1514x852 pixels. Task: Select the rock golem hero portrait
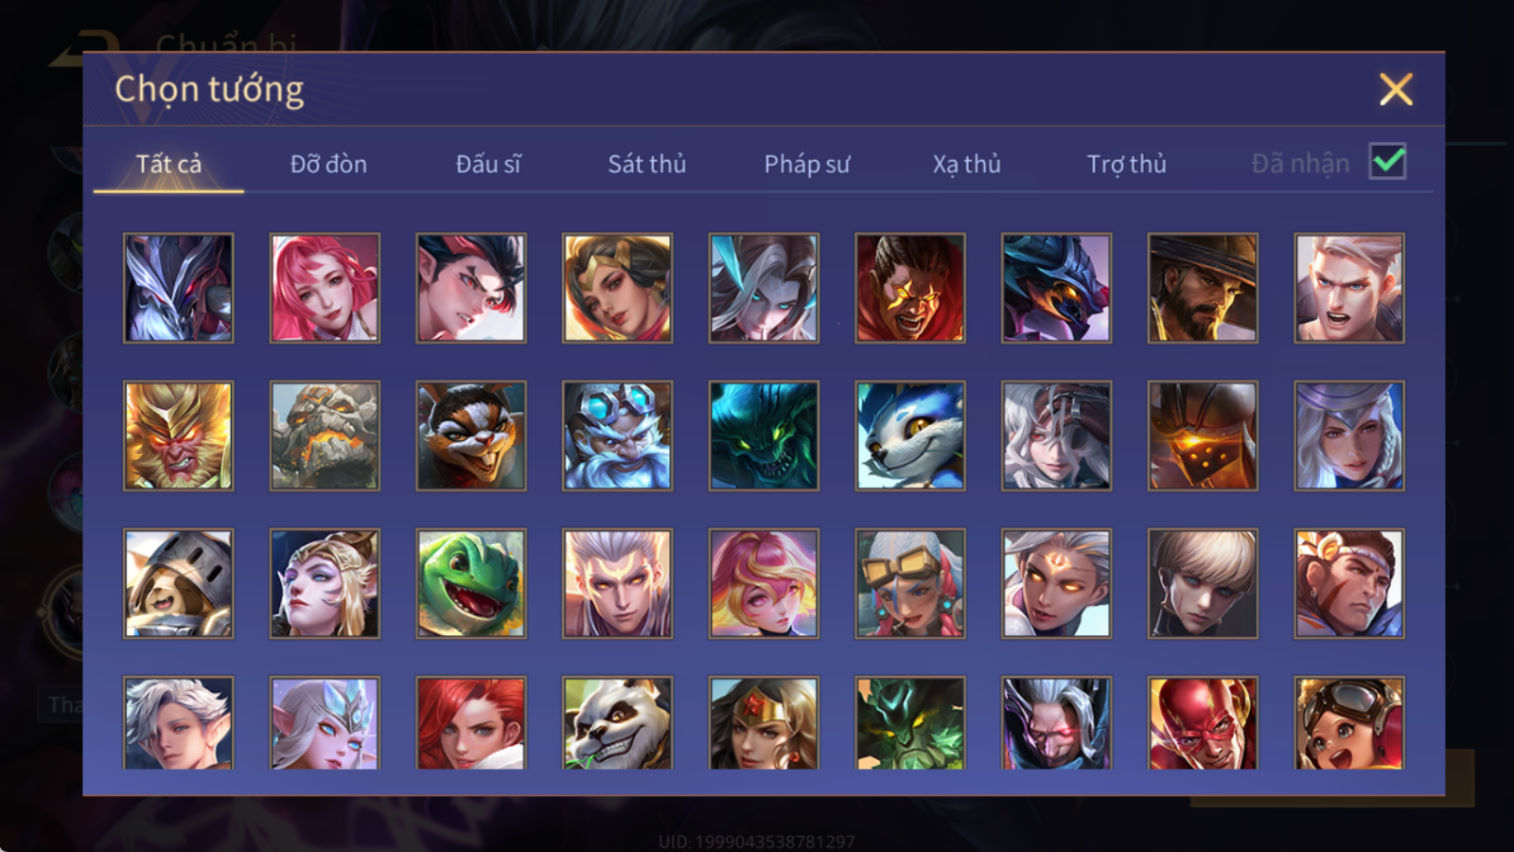tap(324, 436)
